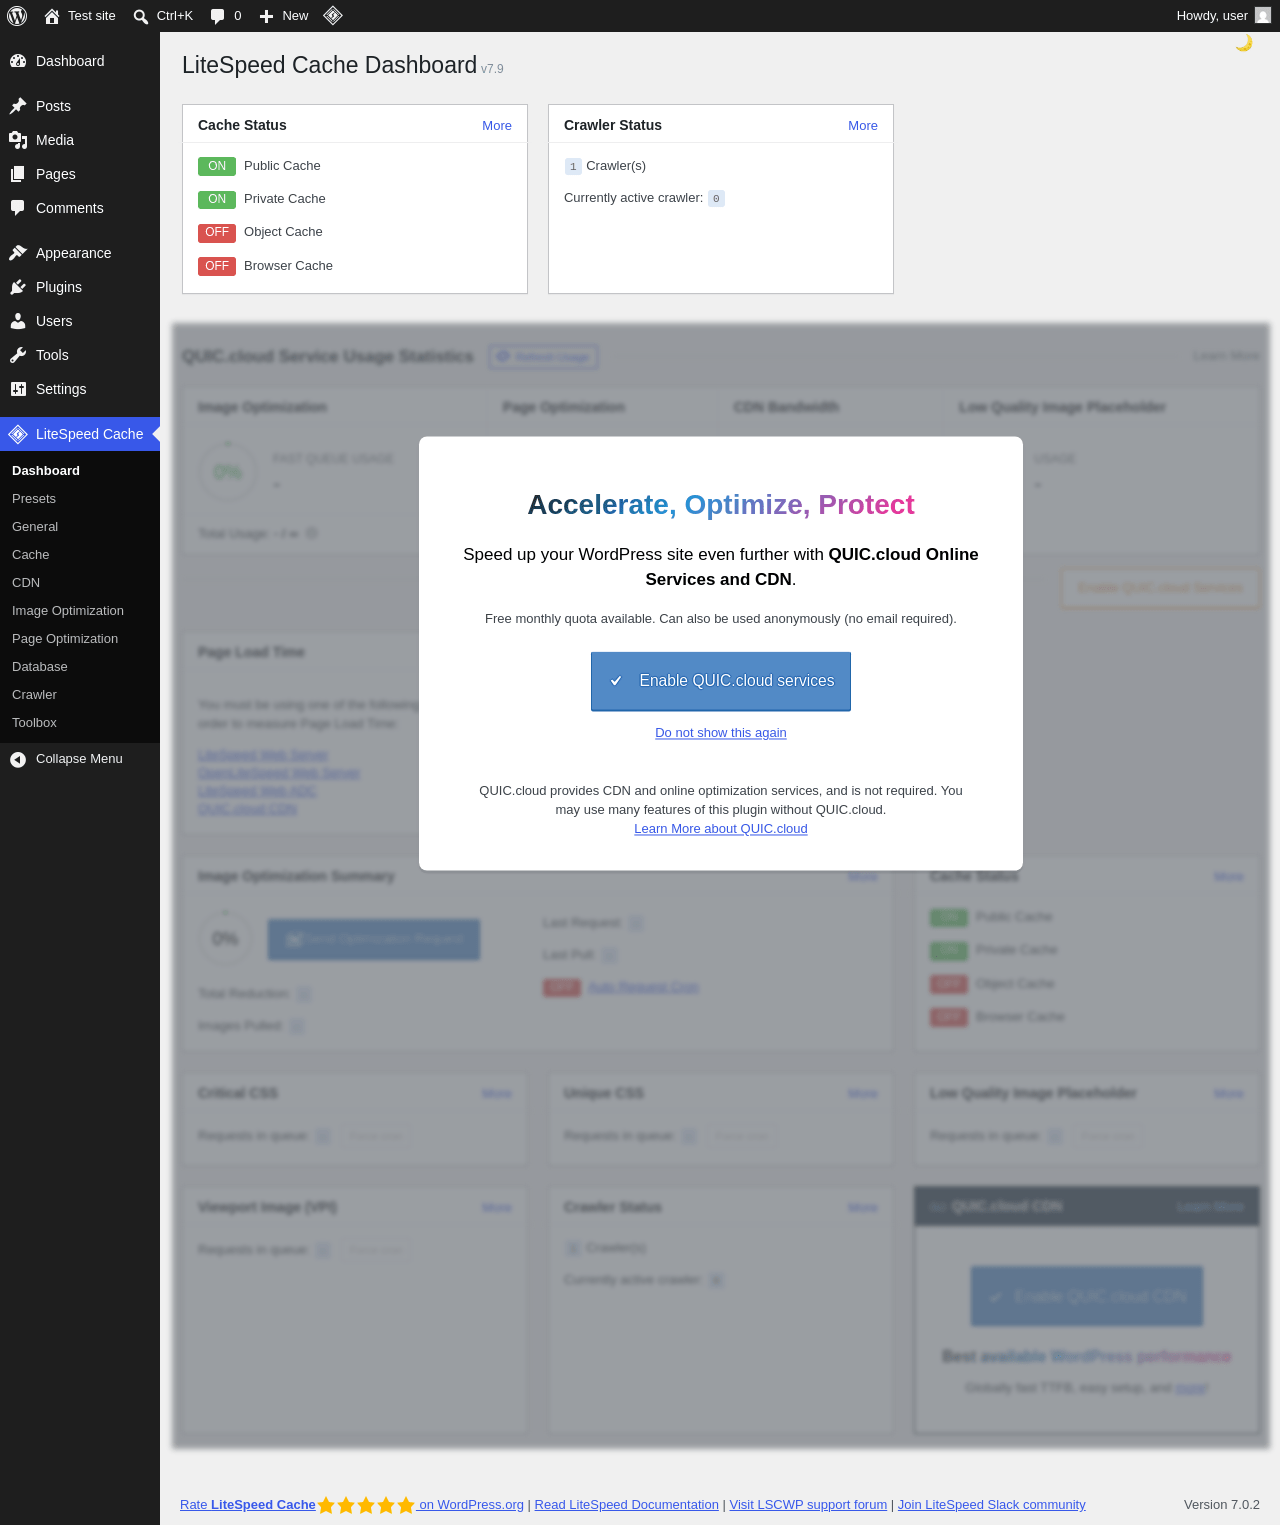Viewport: 1280px width, 1525px height.
Task: Click the Private Cache ON badge
Action: coord(217,199)
